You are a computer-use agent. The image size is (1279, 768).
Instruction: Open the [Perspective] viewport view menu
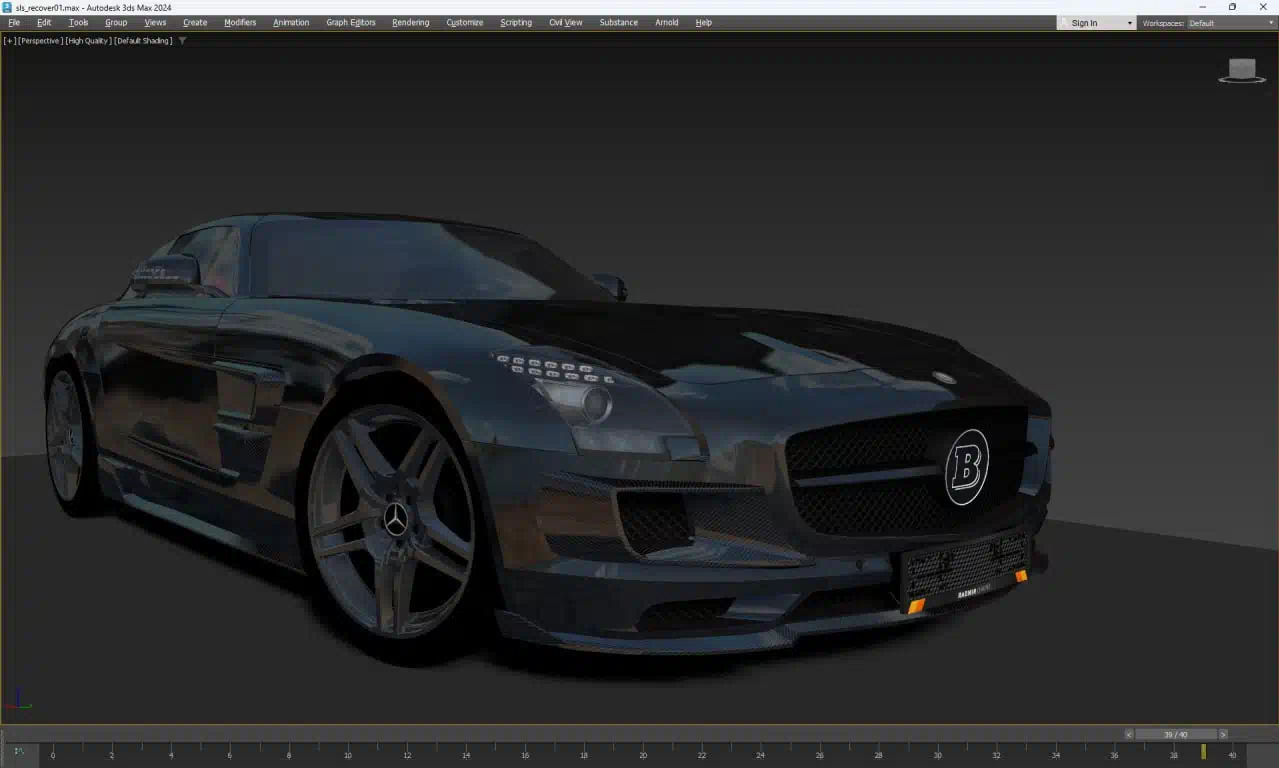click(x=40, y=41)
